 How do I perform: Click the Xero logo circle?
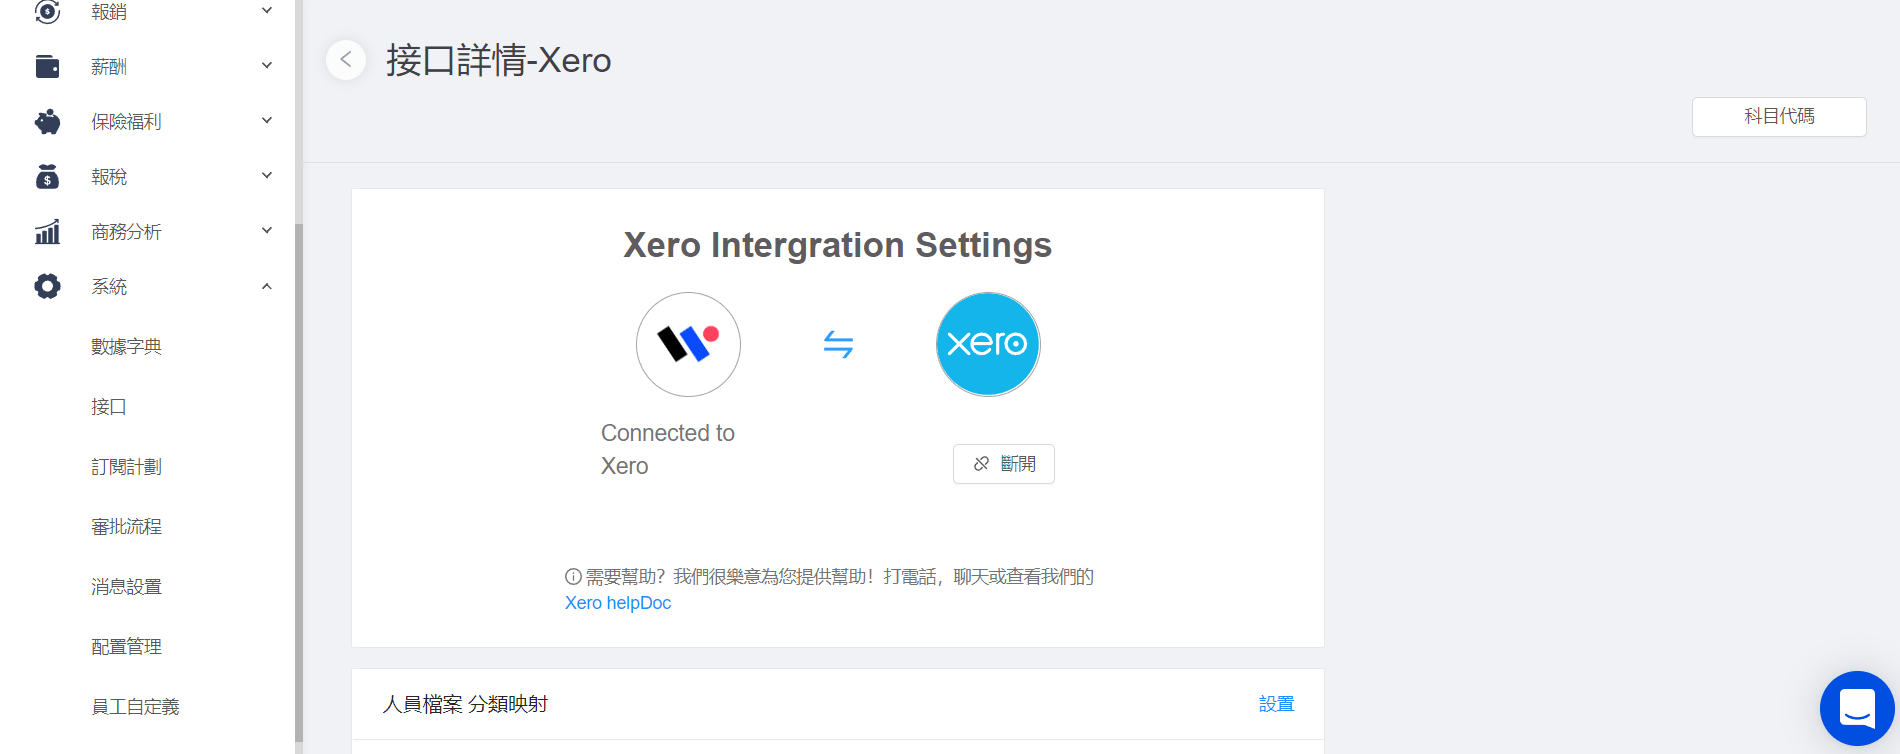click(988, 344)
